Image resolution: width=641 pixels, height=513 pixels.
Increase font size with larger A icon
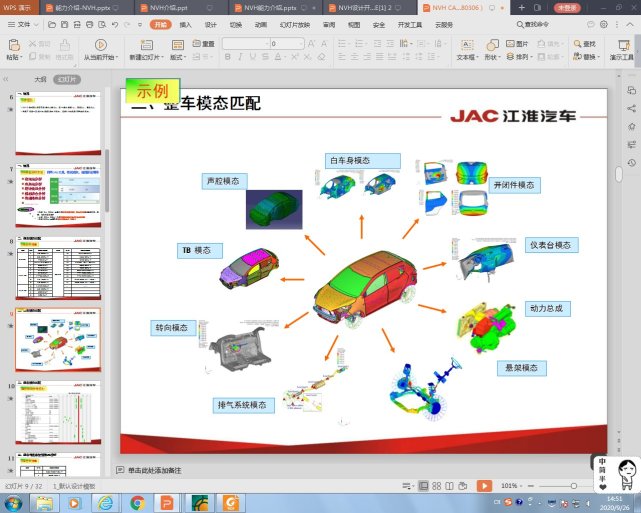click(x=312, y=43)
